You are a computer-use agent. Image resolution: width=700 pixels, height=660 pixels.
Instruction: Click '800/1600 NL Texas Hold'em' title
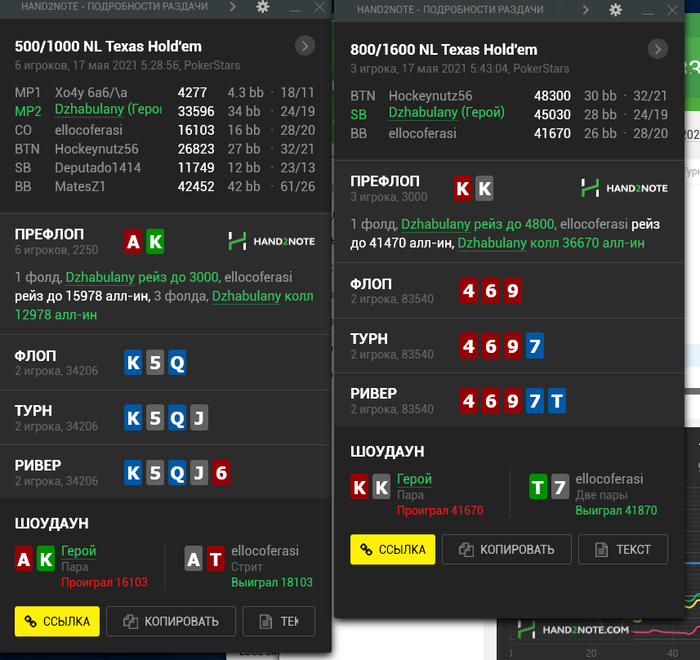(444, 50)
